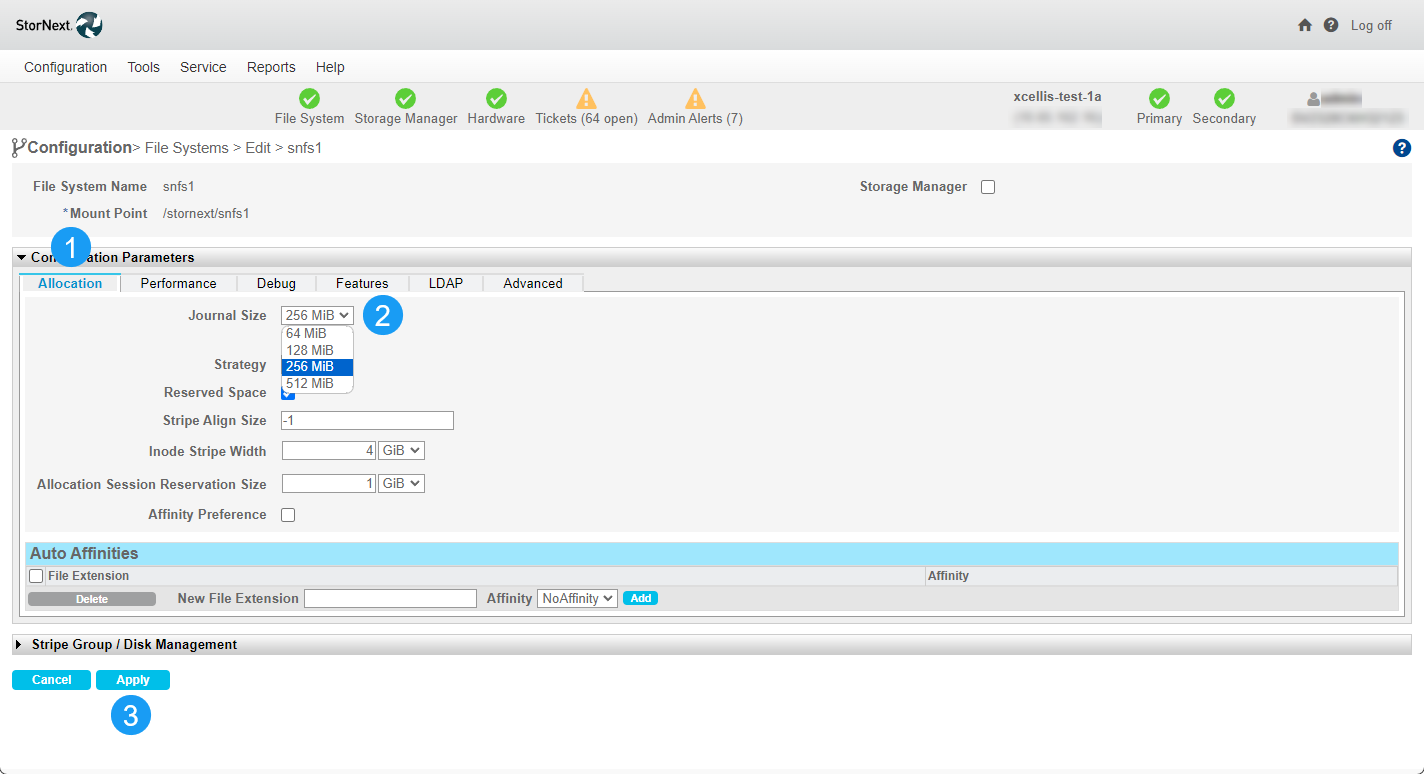Click the Hardware status check icon
The width and height of the screenshot is (1424, 774).
[496, 99]
